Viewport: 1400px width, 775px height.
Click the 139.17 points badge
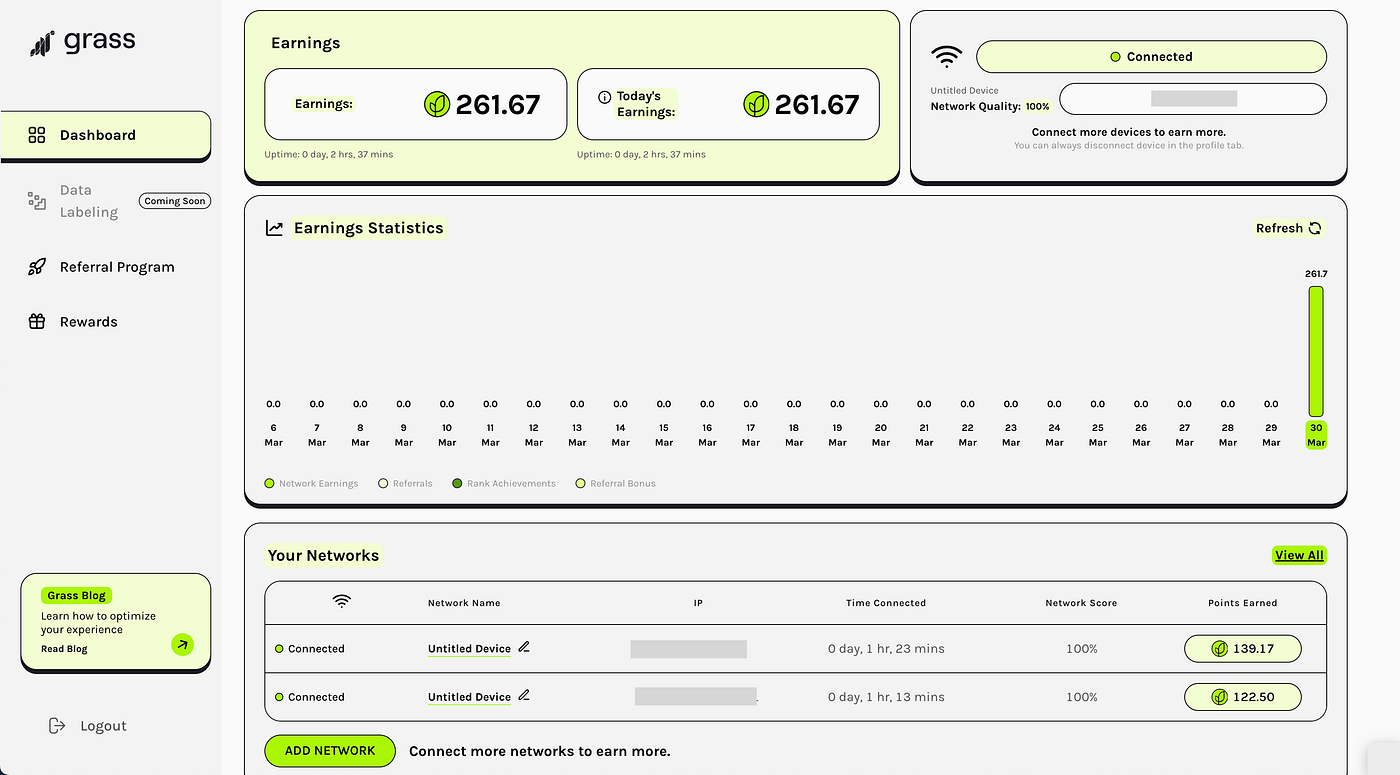pyautogui.click(x=1243, y=649)
